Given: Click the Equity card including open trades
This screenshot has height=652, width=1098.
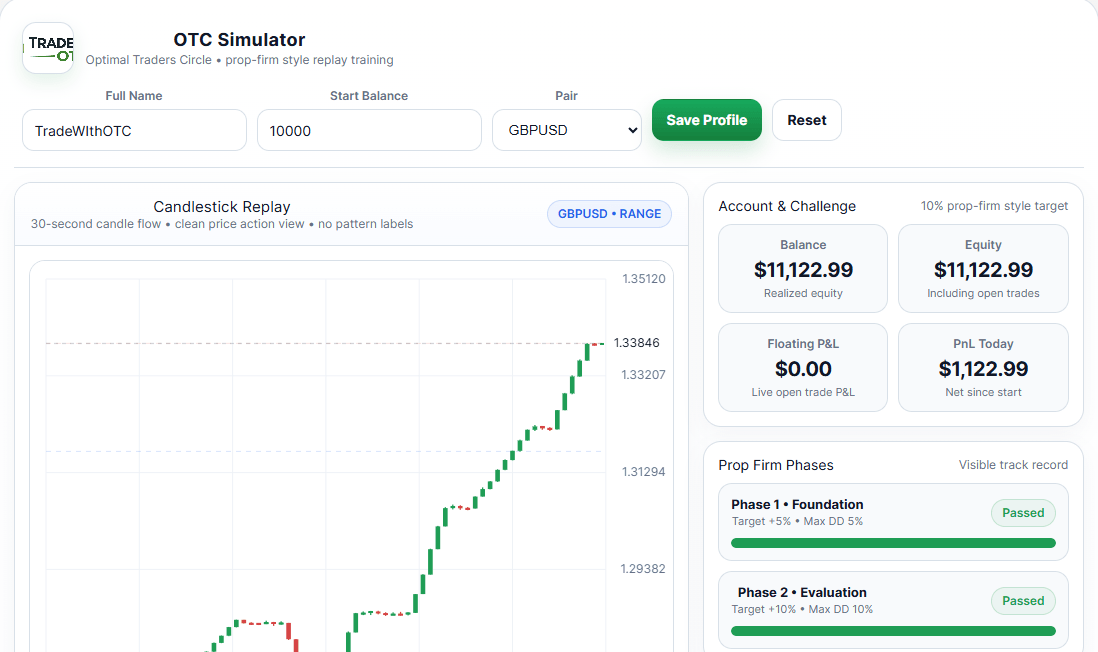Looking at the screenshot, I should [983, 268].
